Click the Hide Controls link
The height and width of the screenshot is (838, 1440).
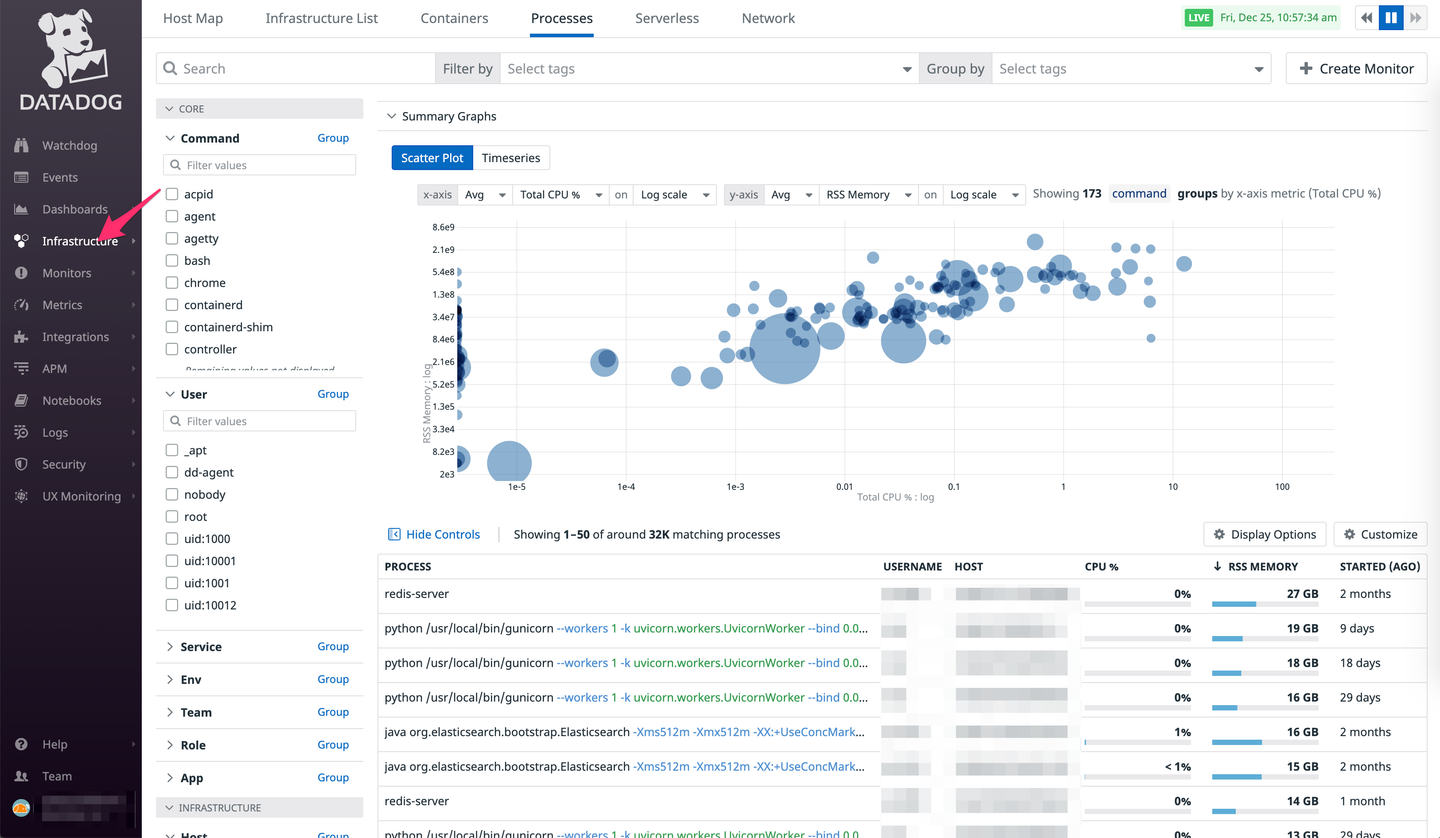(x=434, y=534)
